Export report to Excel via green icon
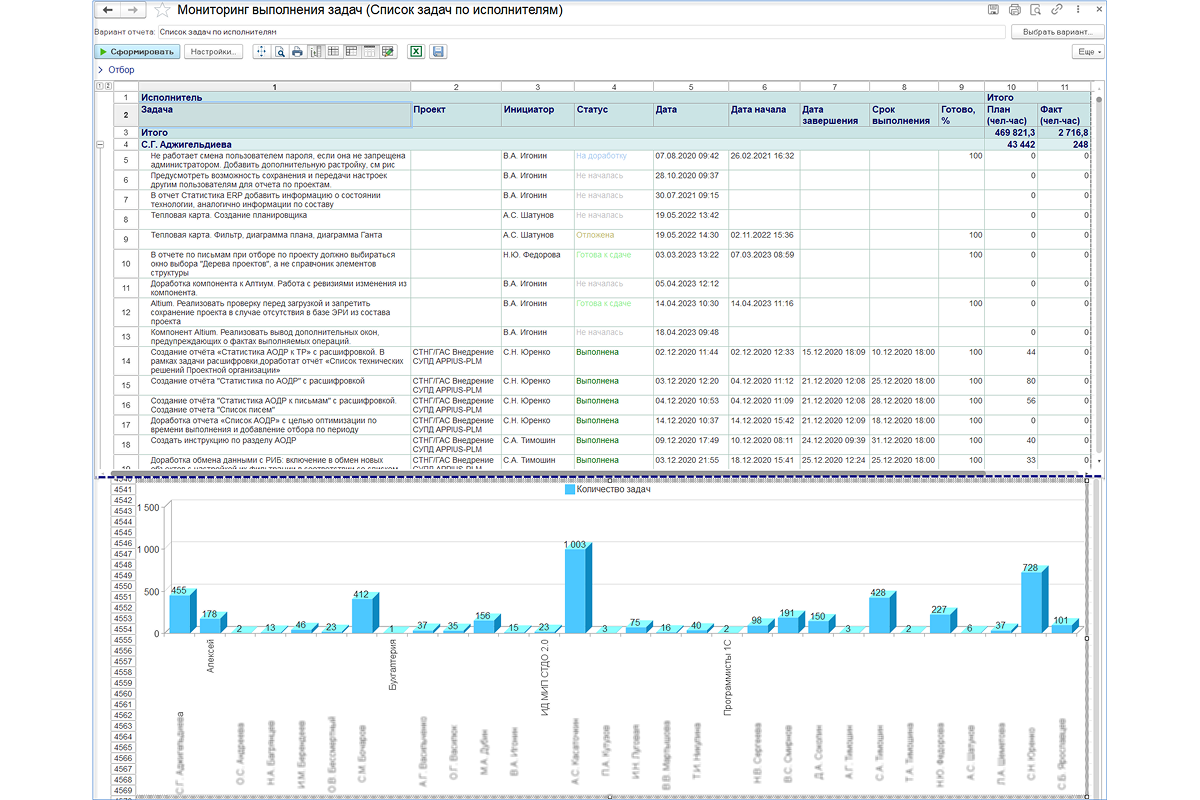Viewport: 1200px width, 800px height. [x=416, y=52]
